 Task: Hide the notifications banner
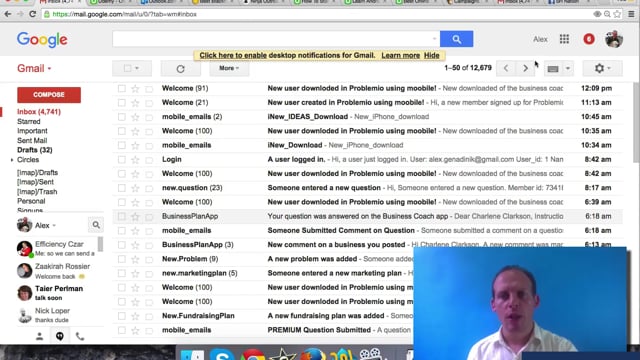click(431, 56)
